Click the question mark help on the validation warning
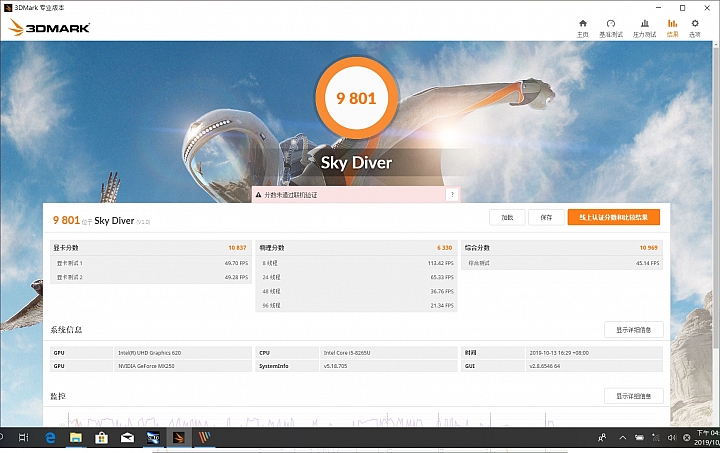720x453 pixels. 452,195
